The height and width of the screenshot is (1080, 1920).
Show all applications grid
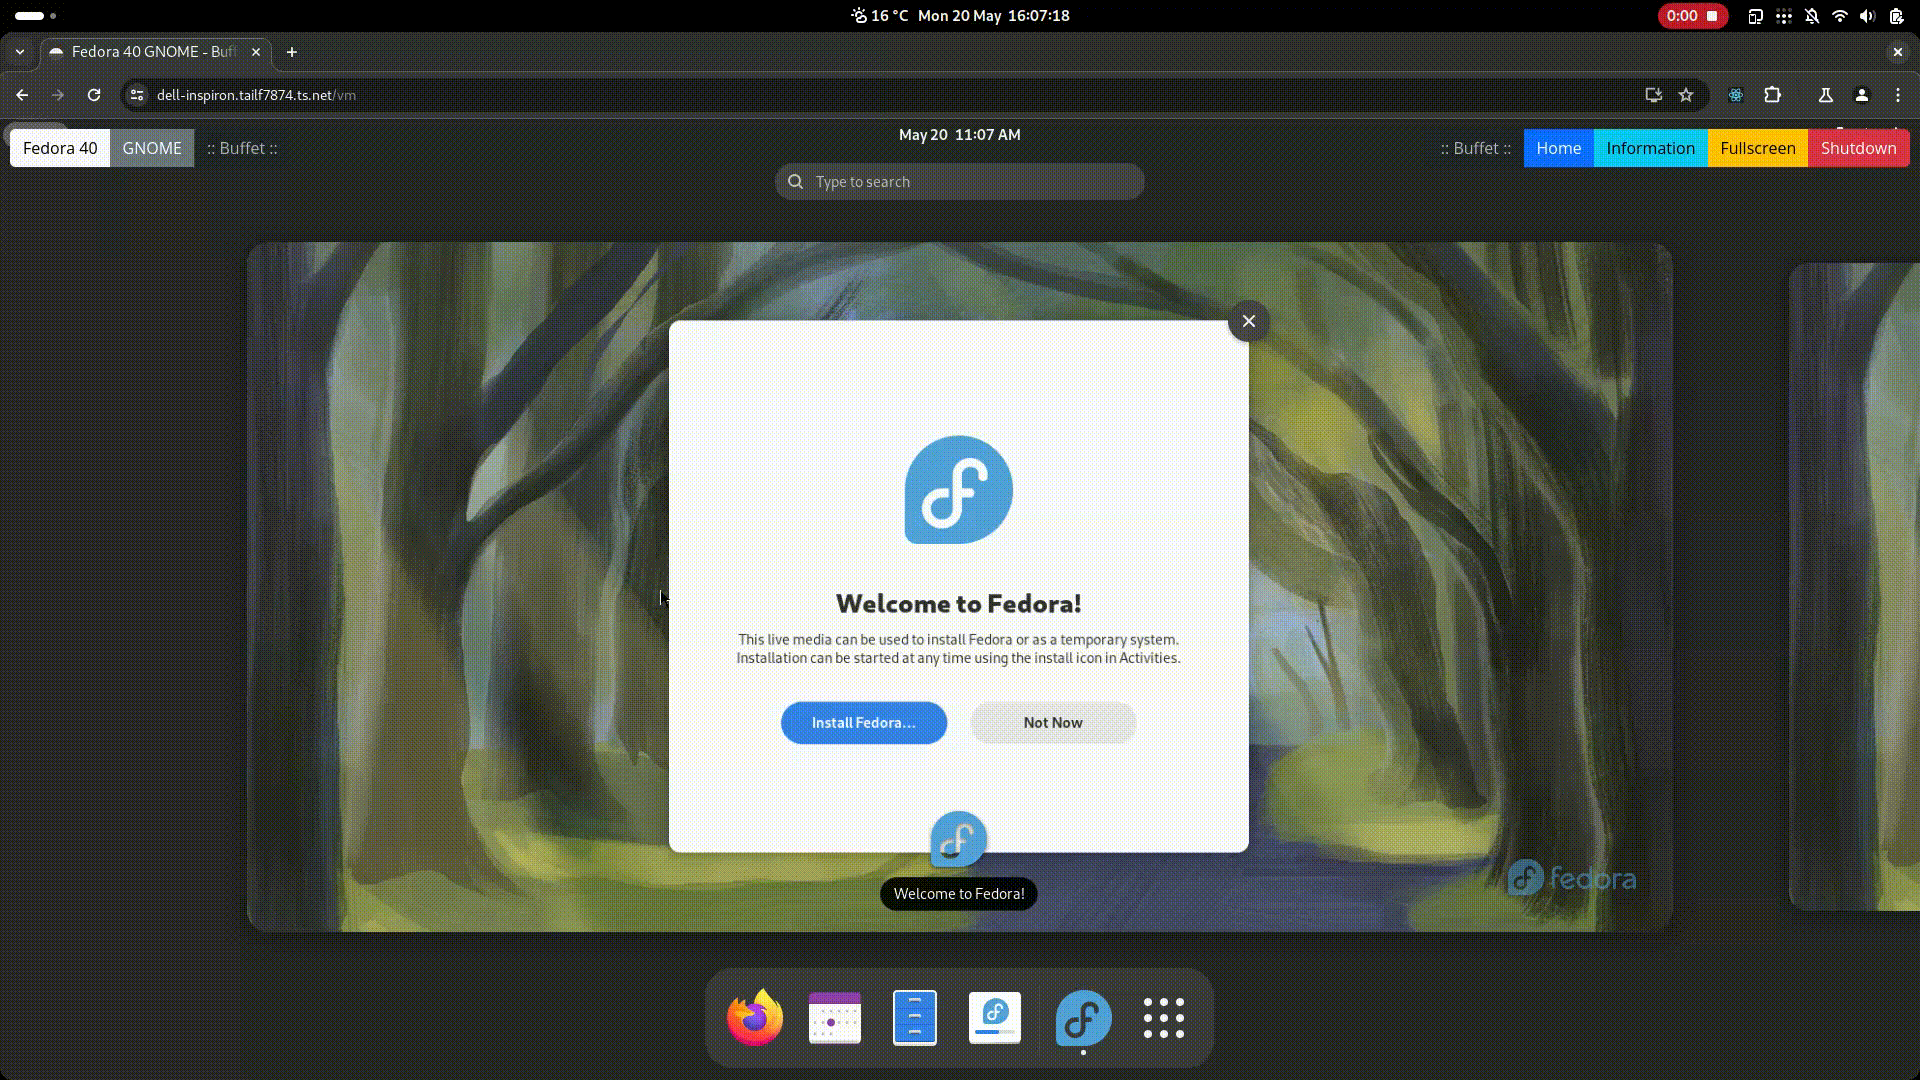(x=1163, y=1018)
